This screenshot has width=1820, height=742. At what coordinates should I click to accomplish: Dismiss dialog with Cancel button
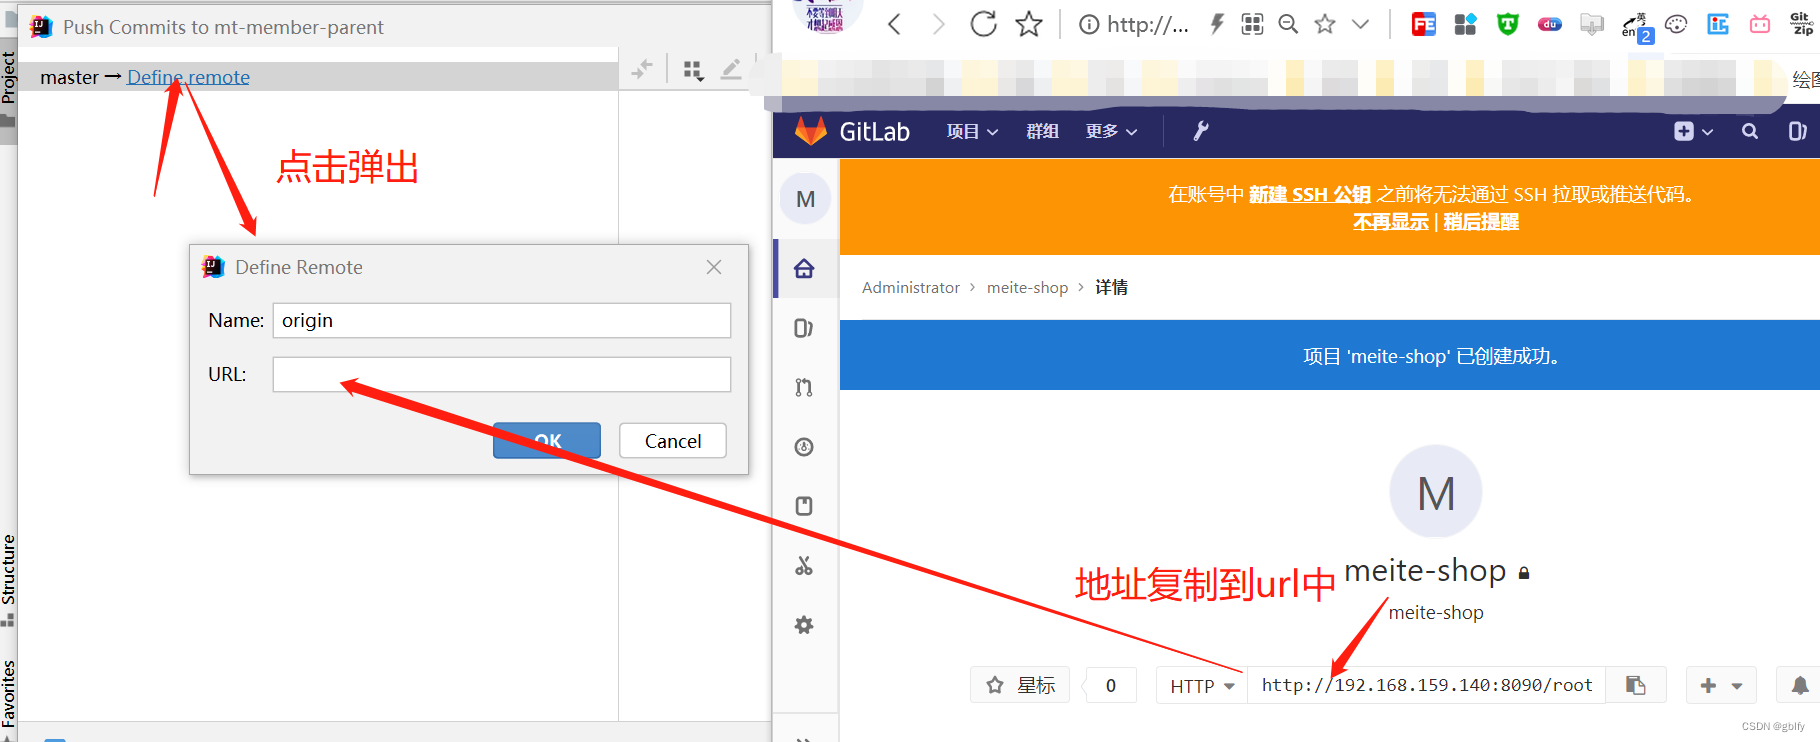click(673, 440)
